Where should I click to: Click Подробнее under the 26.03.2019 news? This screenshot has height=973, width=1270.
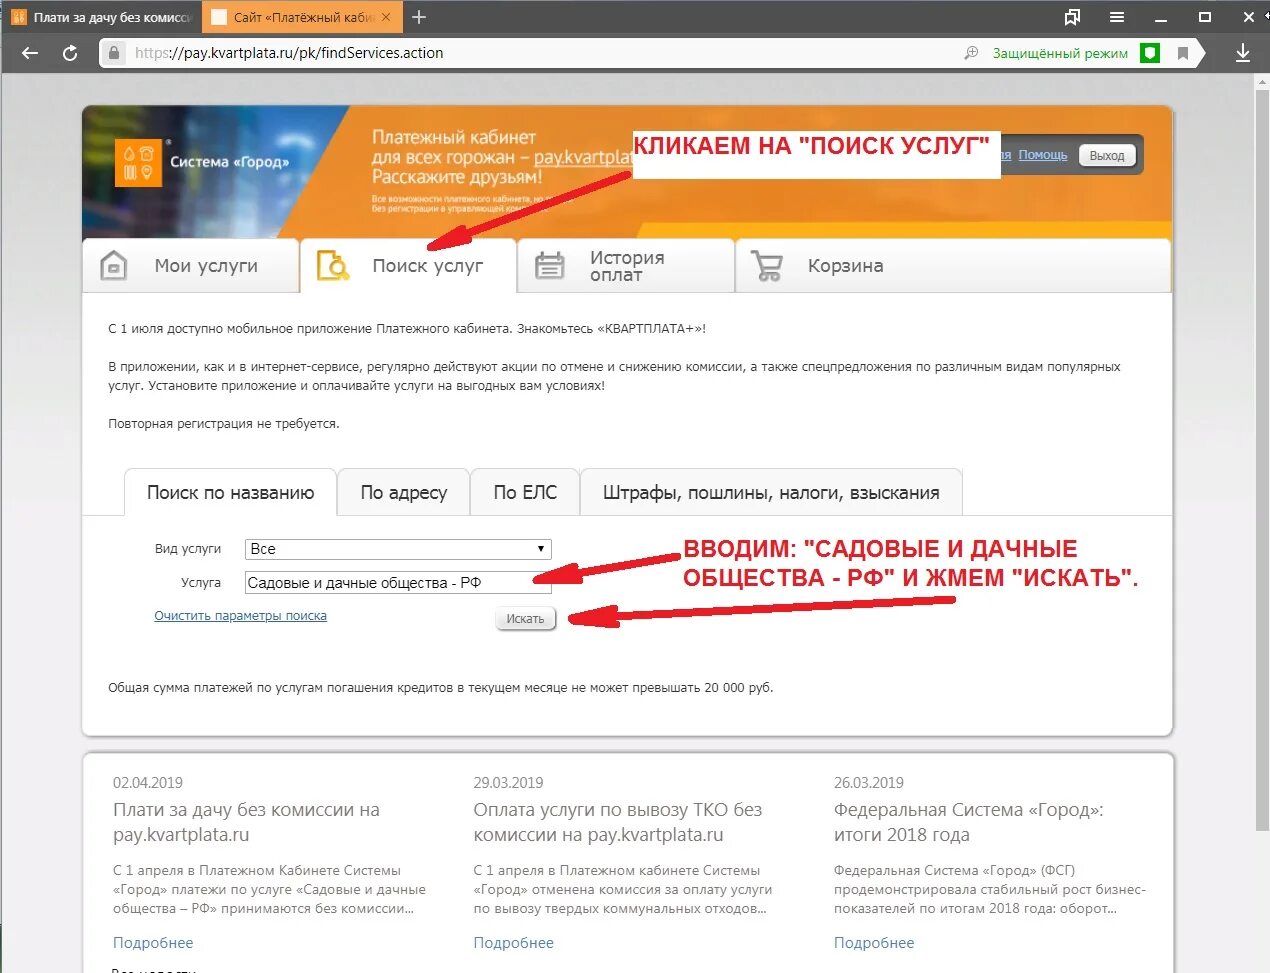[x=874, y=943]
